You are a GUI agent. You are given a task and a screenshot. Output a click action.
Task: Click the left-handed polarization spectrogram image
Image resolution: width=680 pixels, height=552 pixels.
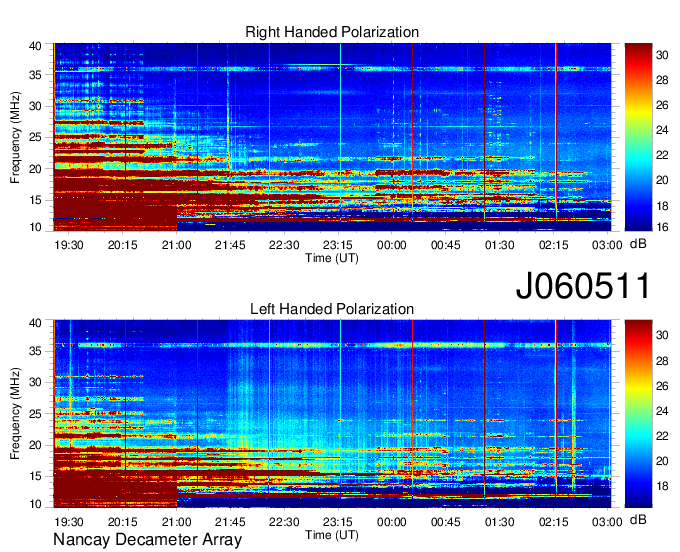pyautogui.click(x=332, y=414)
